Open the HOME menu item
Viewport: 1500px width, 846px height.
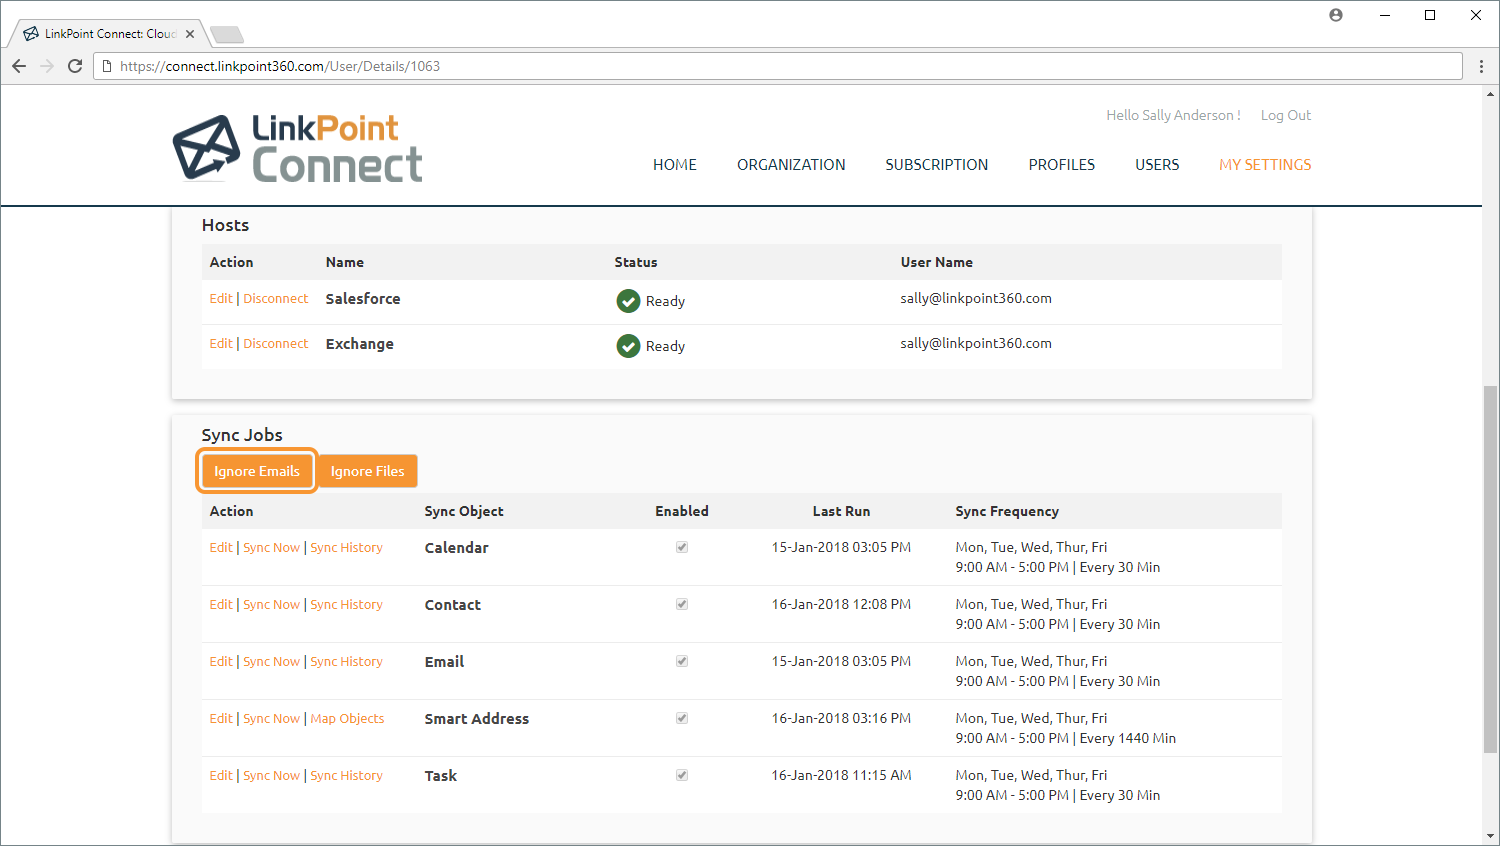[x=675, y=165]
